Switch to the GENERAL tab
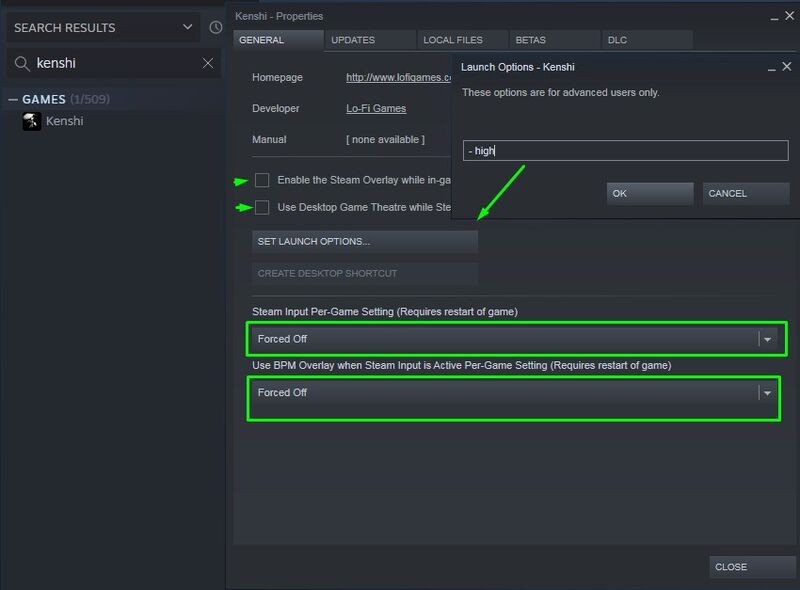Screen dimensions: 800x590 point(278,40)
